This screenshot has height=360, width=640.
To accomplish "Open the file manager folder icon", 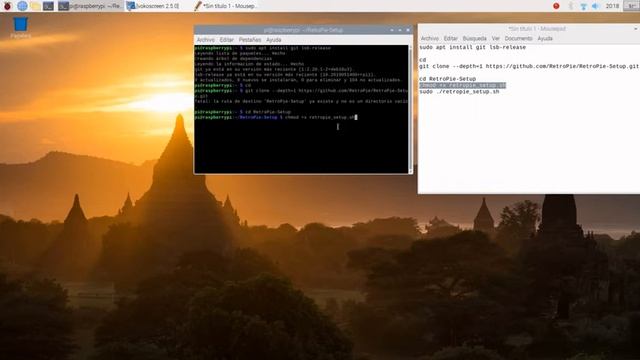I will [x=36, y=6].
